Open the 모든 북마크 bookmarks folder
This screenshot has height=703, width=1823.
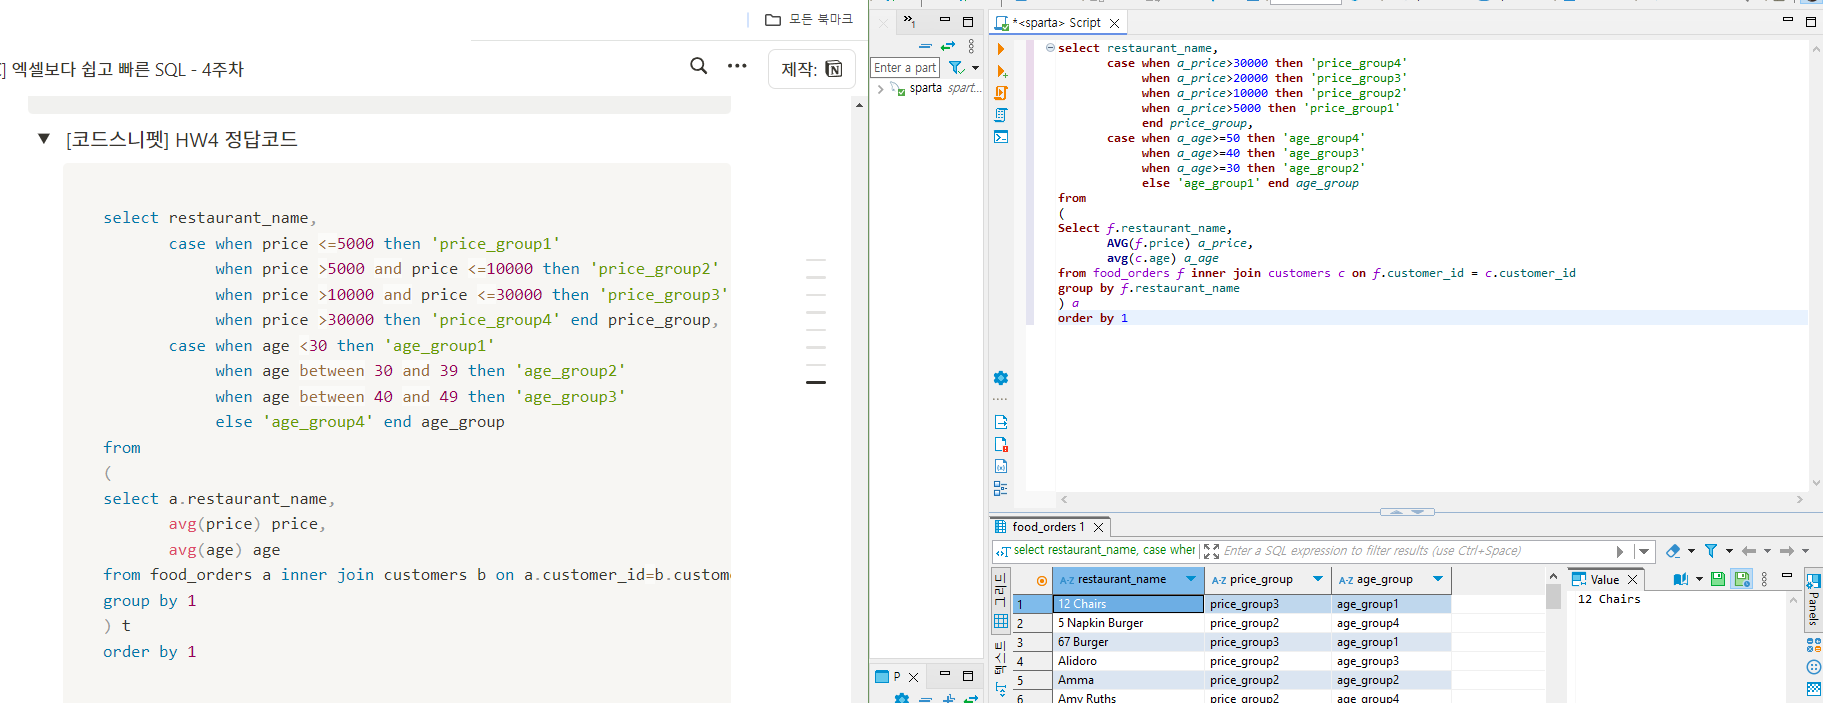(x=809, y=19)
